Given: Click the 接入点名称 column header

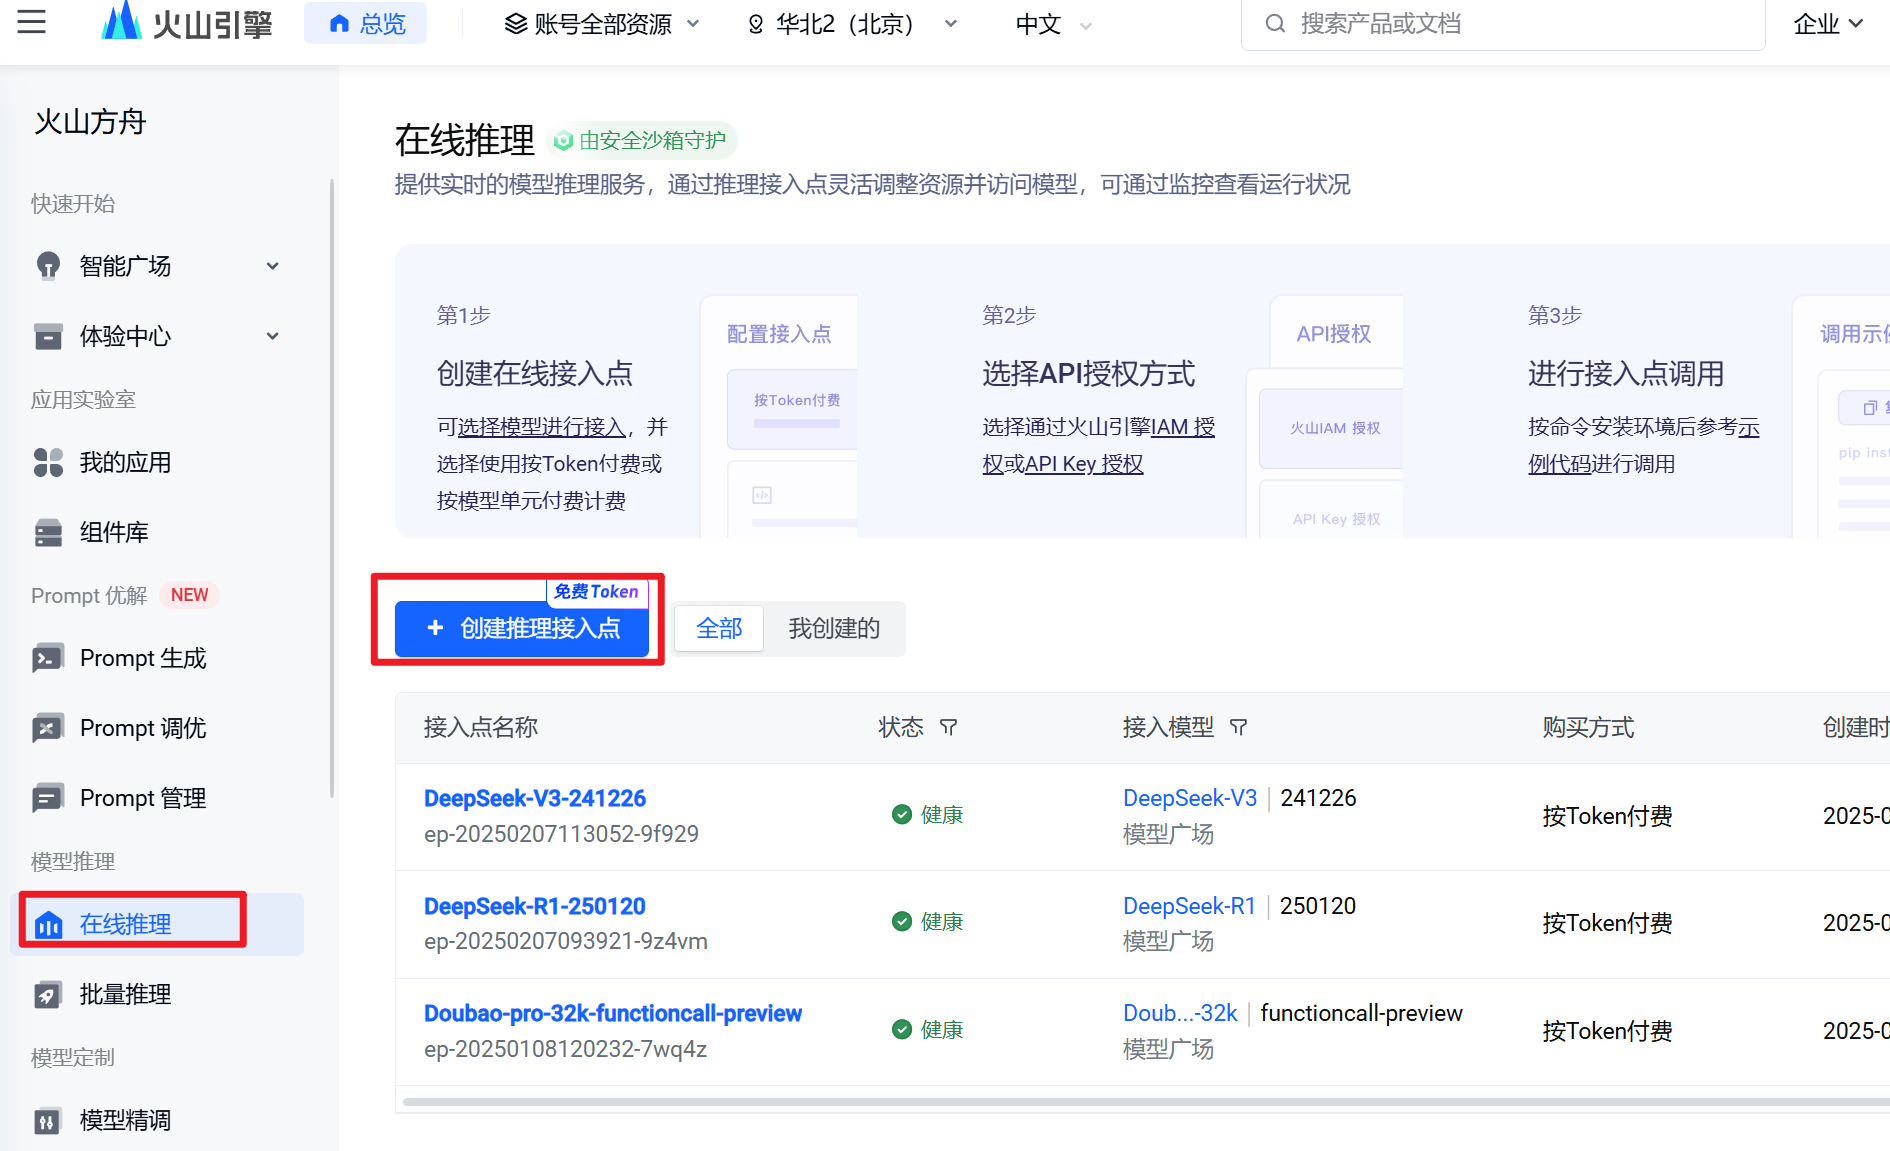Looking at the screenshot, I should pos(481,727).
